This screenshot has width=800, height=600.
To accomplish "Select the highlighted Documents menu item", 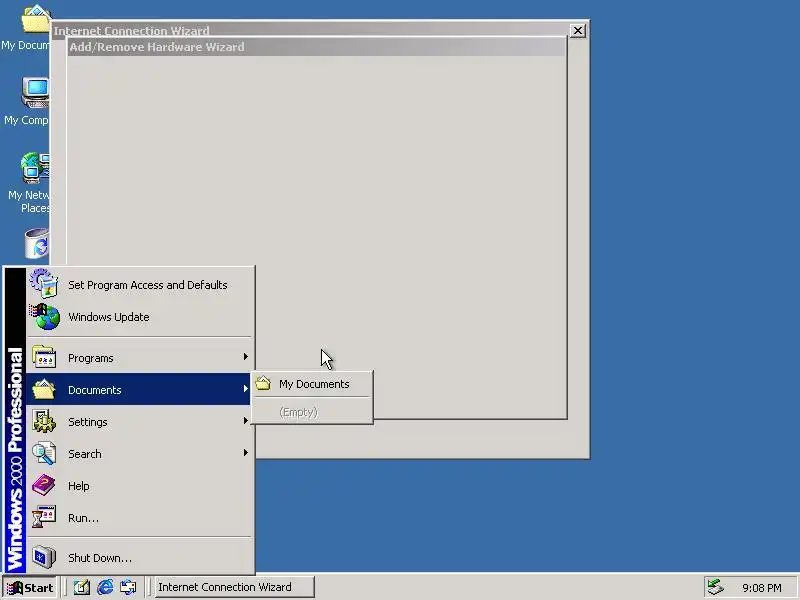I will click(x=138, y=389).
